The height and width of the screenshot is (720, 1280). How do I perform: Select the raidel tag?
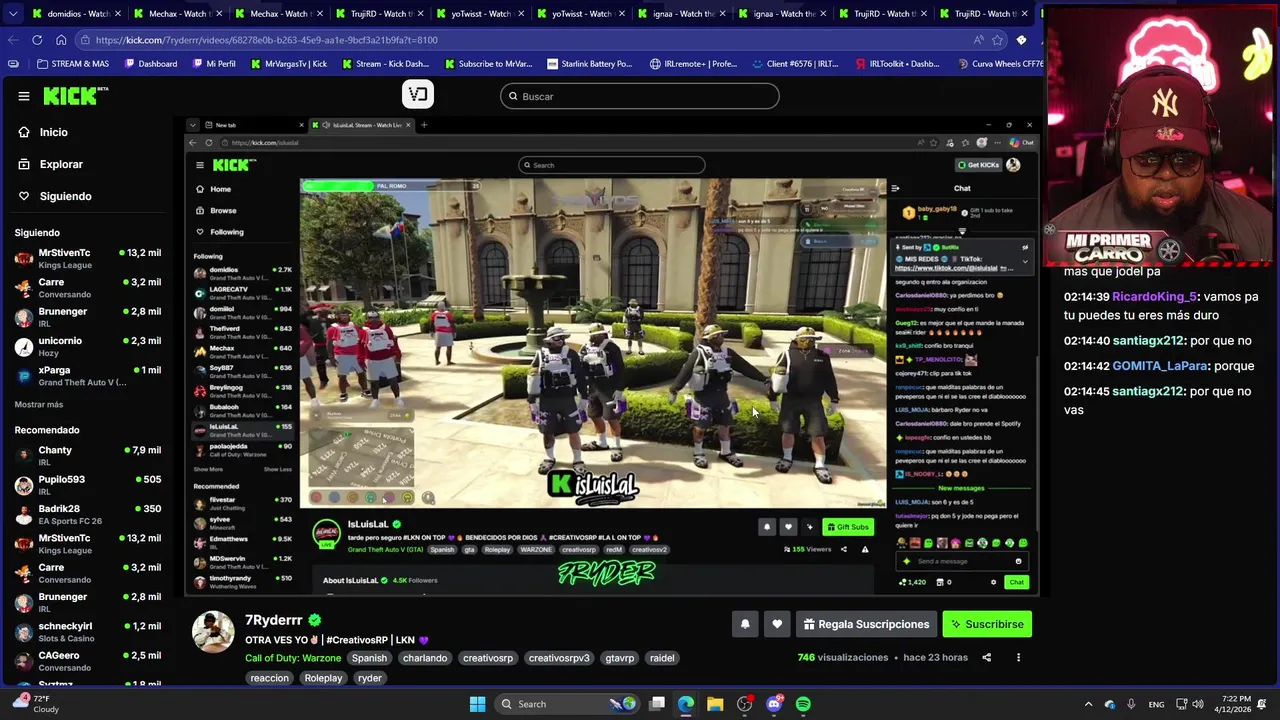[x=662, y=658]
